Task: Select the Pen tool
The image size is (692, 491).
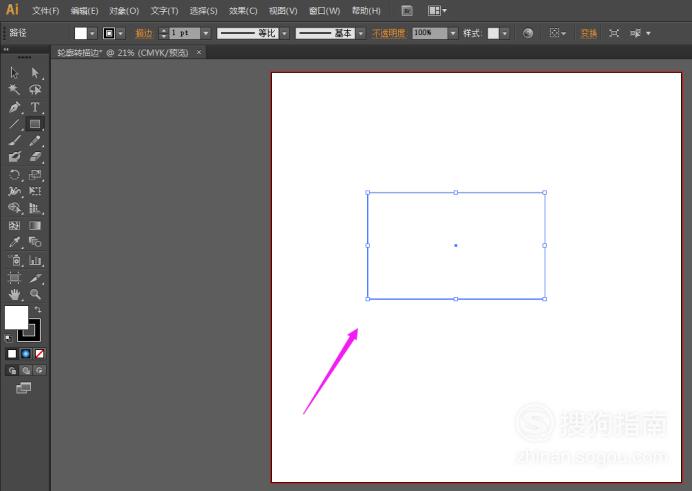Action: 15,107
